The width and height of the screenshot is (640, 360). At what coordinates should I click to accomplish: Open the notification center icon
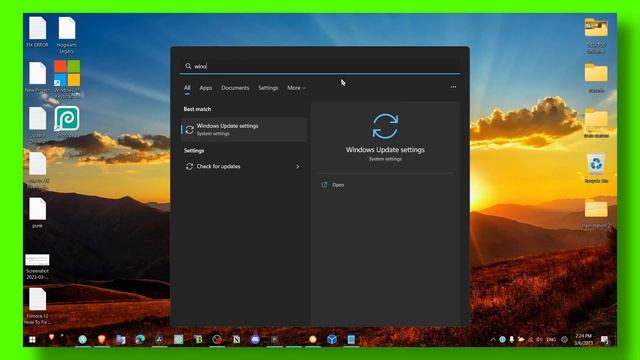[x=604, y=340]
